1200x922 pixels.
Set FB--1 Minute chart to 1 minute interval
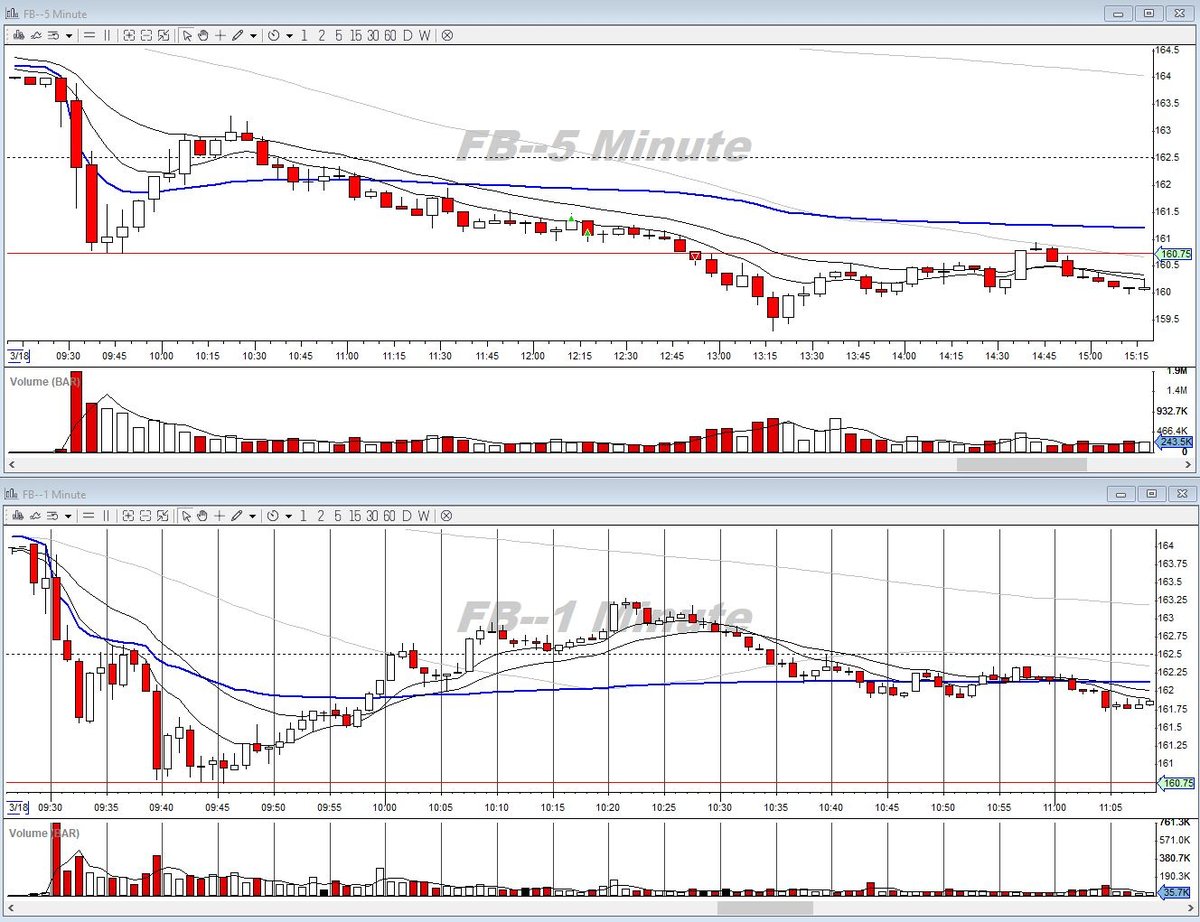point(304,516)
